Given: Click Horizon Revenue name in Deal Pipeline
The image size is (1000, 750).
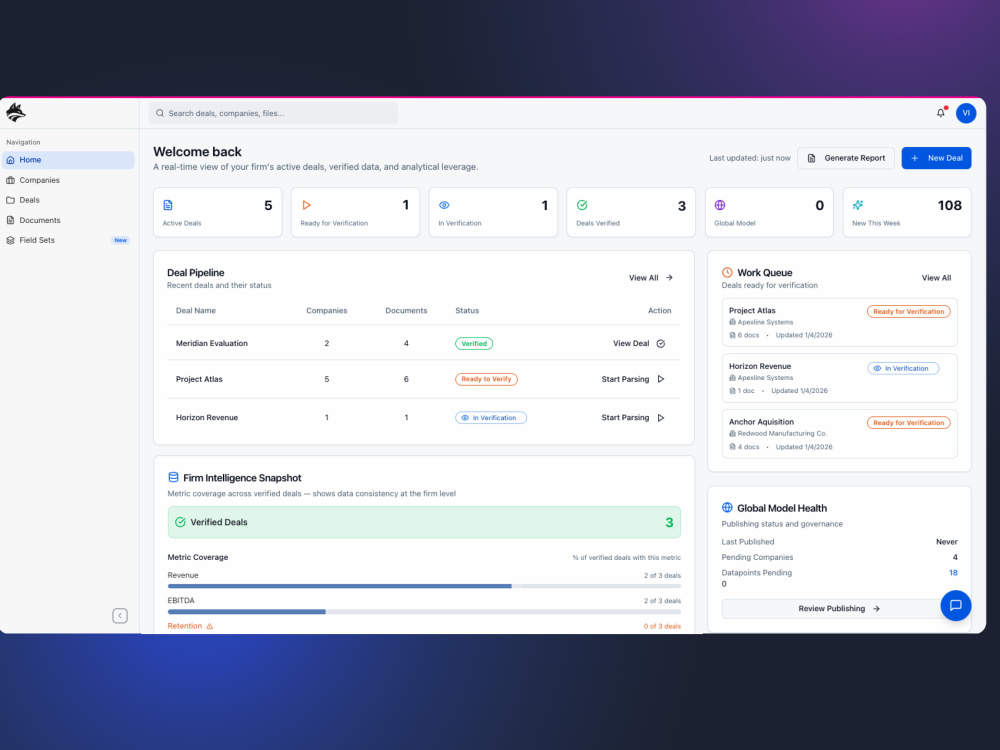Looking at the screenshot, I should click(207, 418).
